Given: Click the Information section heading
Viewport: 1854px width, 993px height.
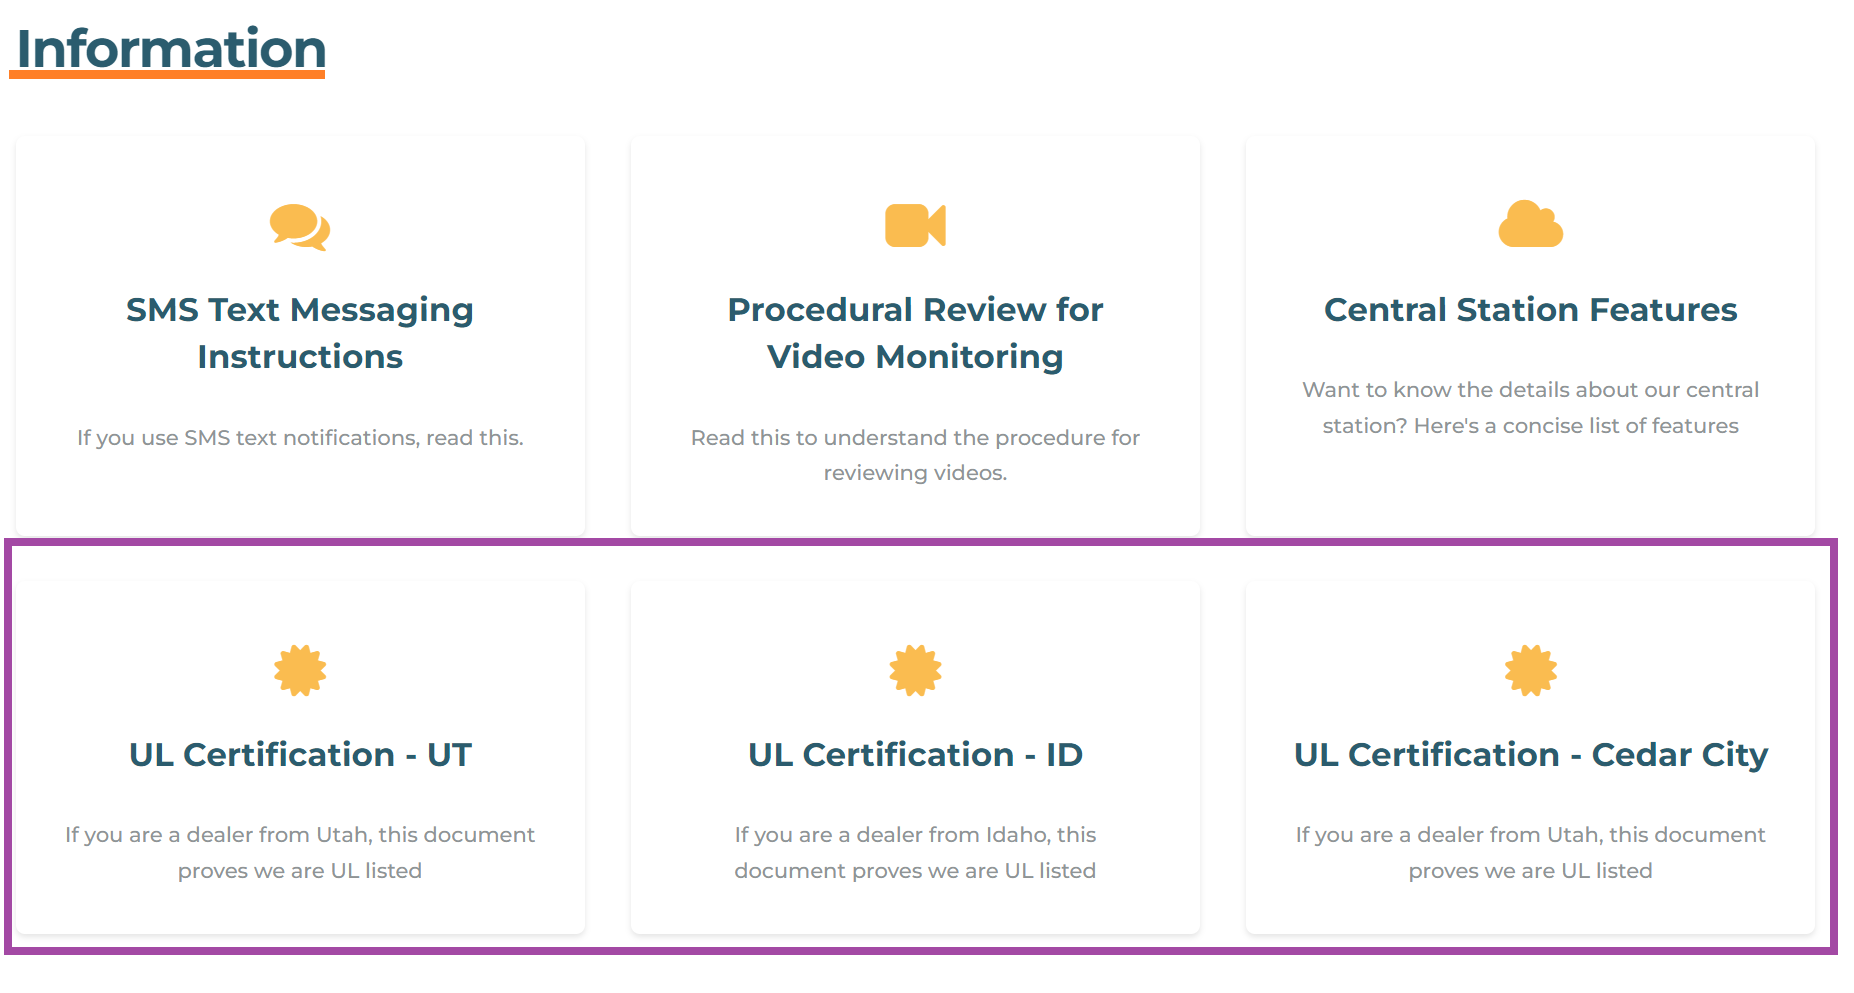Looking at the screenshot, I should pyautogui.click(x=171, y=49).
